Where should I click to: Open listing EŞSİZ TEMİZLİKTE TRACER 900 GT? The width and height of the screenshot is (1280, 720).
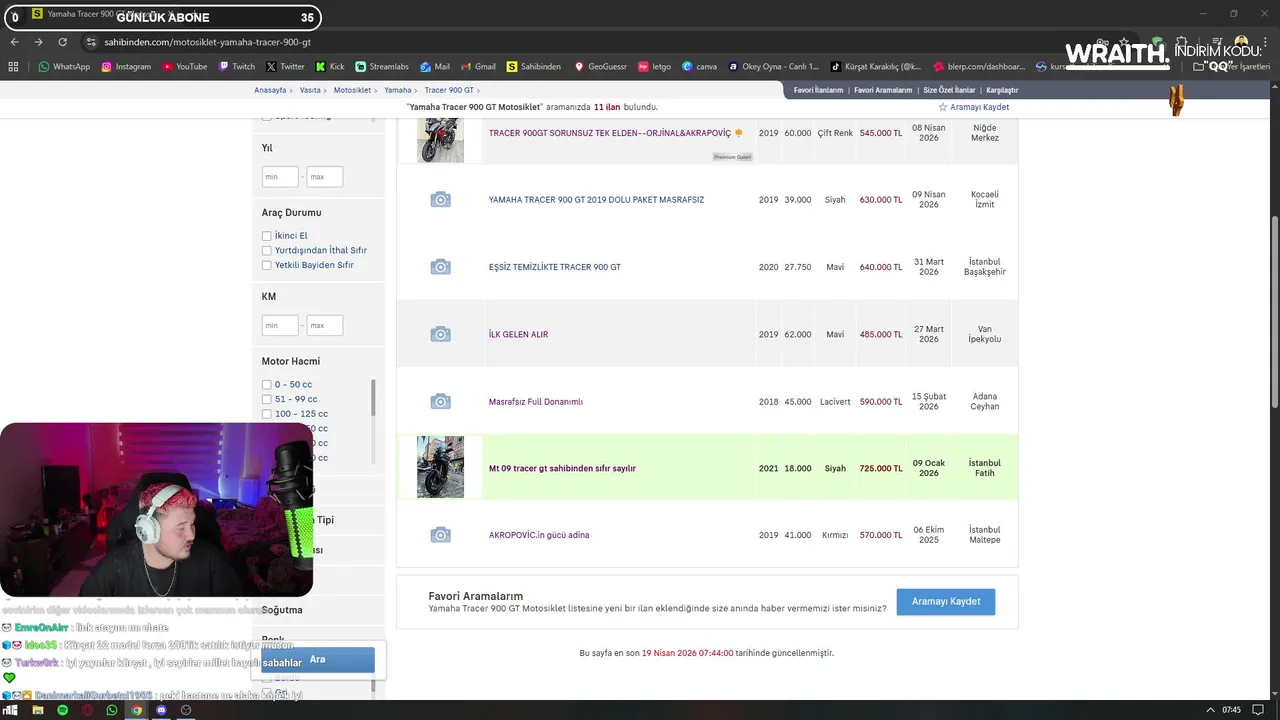click(x=555, y=267)
